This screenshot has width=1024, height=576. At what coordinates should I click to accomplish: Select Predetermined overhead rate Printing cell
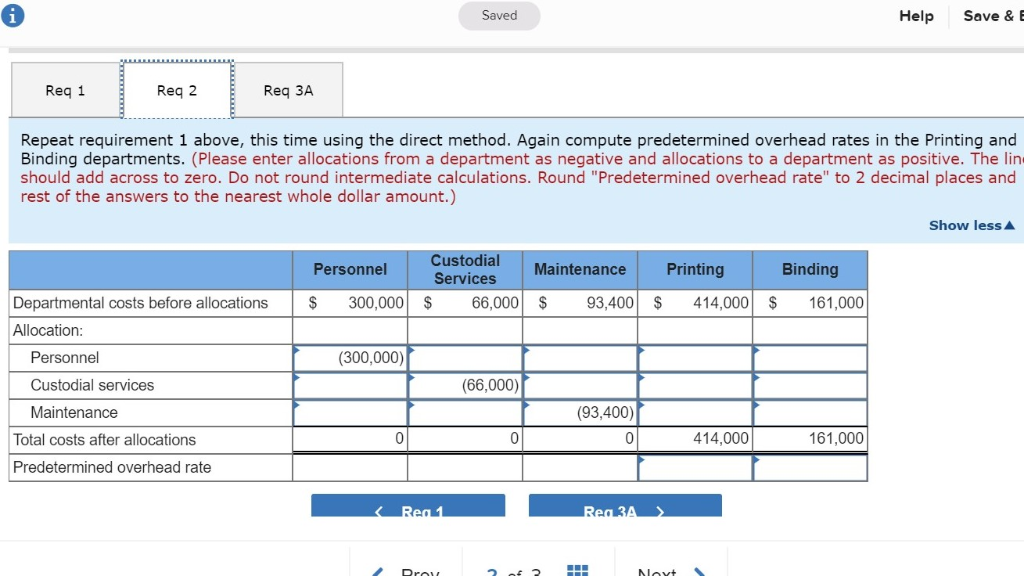click(x=695, y=468)
